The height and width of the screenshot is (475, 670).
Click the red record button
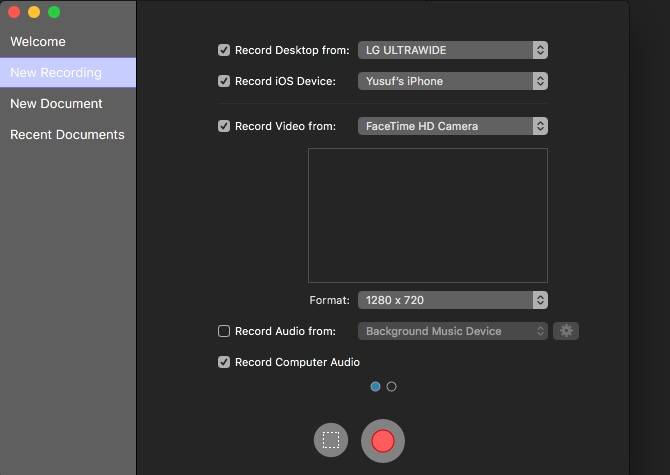[383, 440]
